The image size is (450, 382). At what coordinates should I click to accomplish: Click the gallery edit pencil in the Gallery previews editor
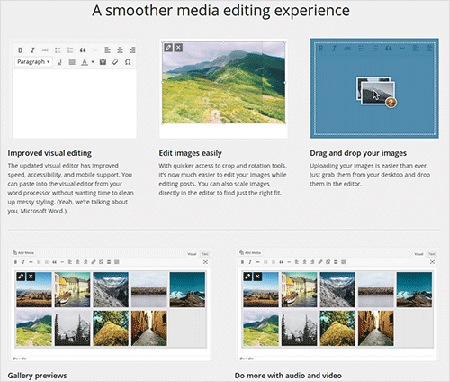[21, 276]
